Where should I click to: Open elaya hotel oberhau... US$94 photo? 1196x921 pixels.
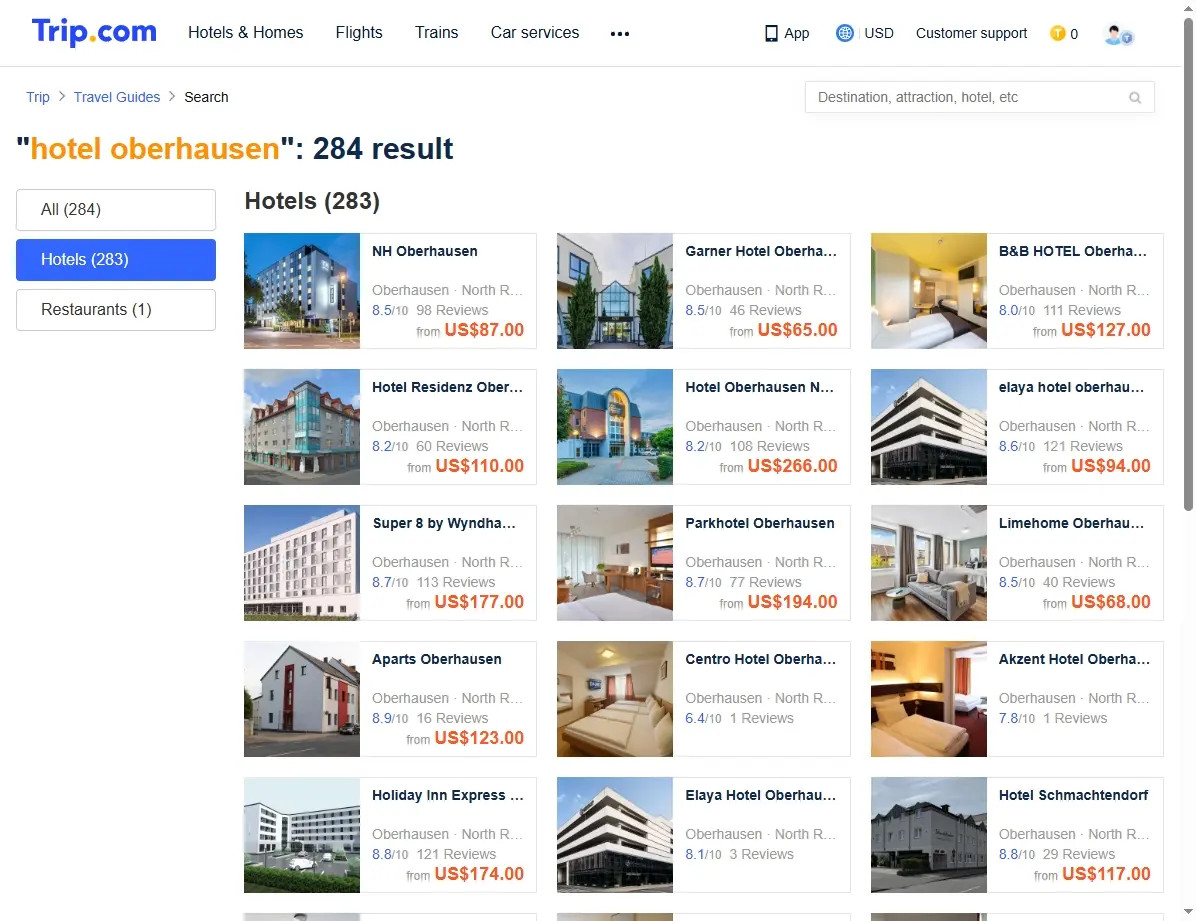928,427
